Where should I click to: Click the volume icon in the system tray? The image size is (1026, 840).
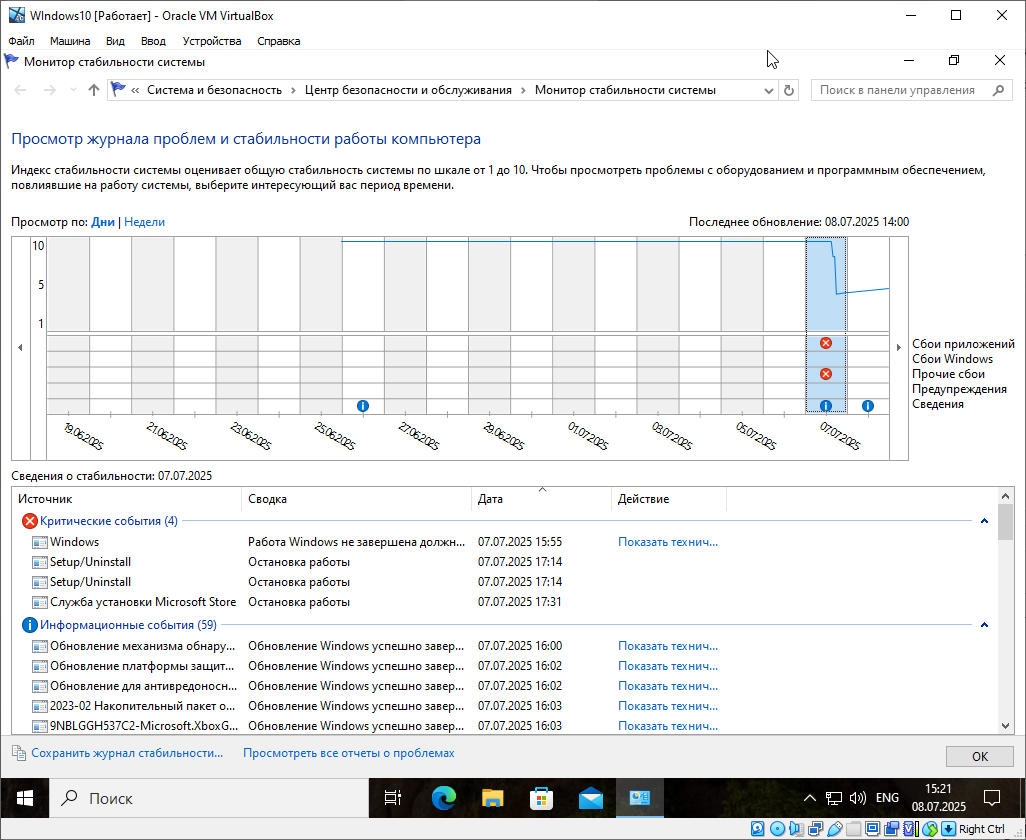(x=857, y=798)
